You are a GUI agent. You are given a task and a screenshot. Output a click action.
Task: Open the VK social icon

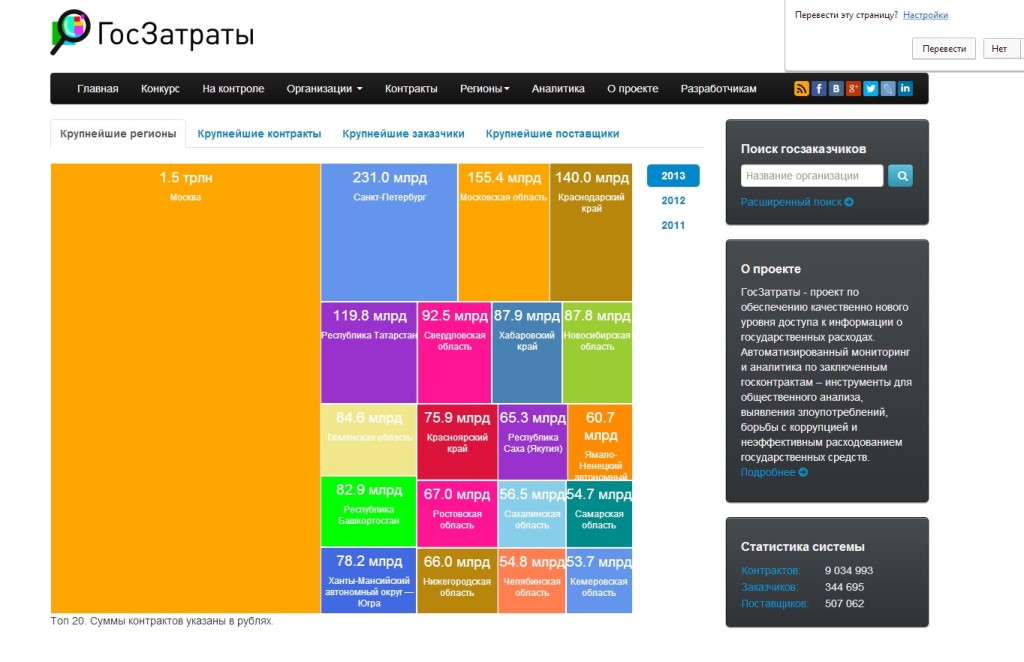coord(836,88)
